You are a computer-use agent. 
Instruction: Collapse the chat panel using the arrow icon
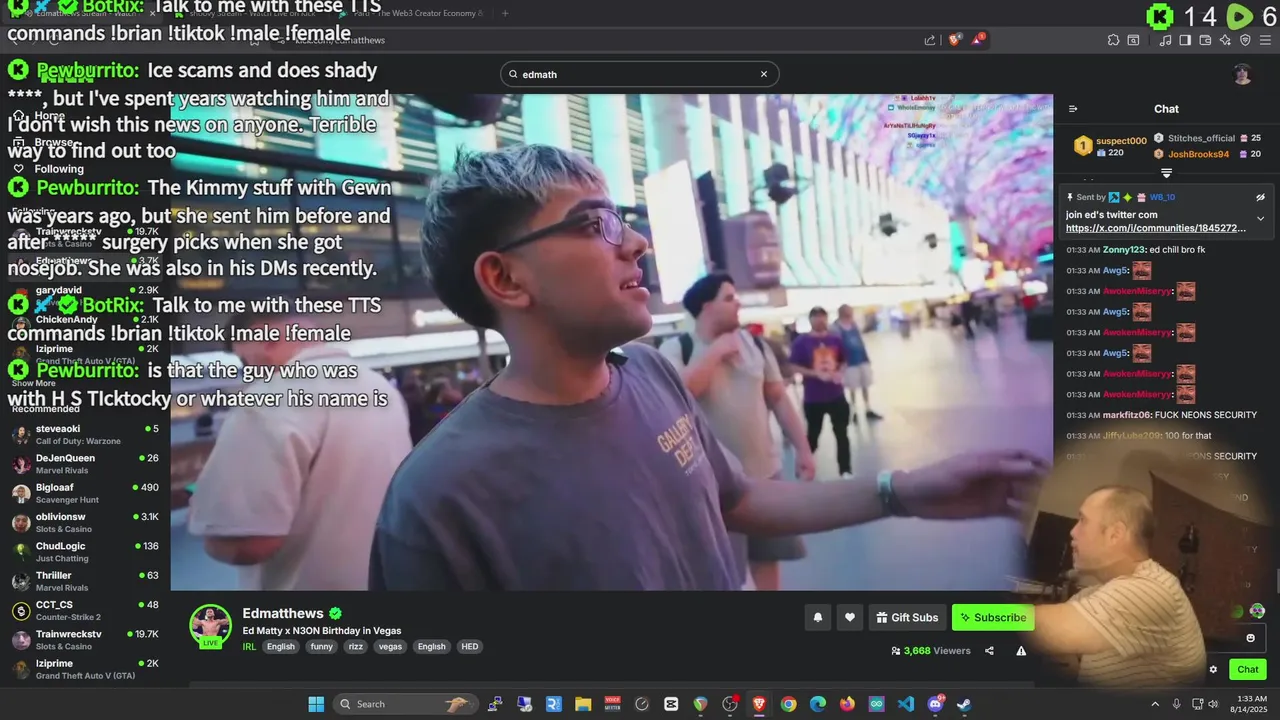tap(1073, 109)
